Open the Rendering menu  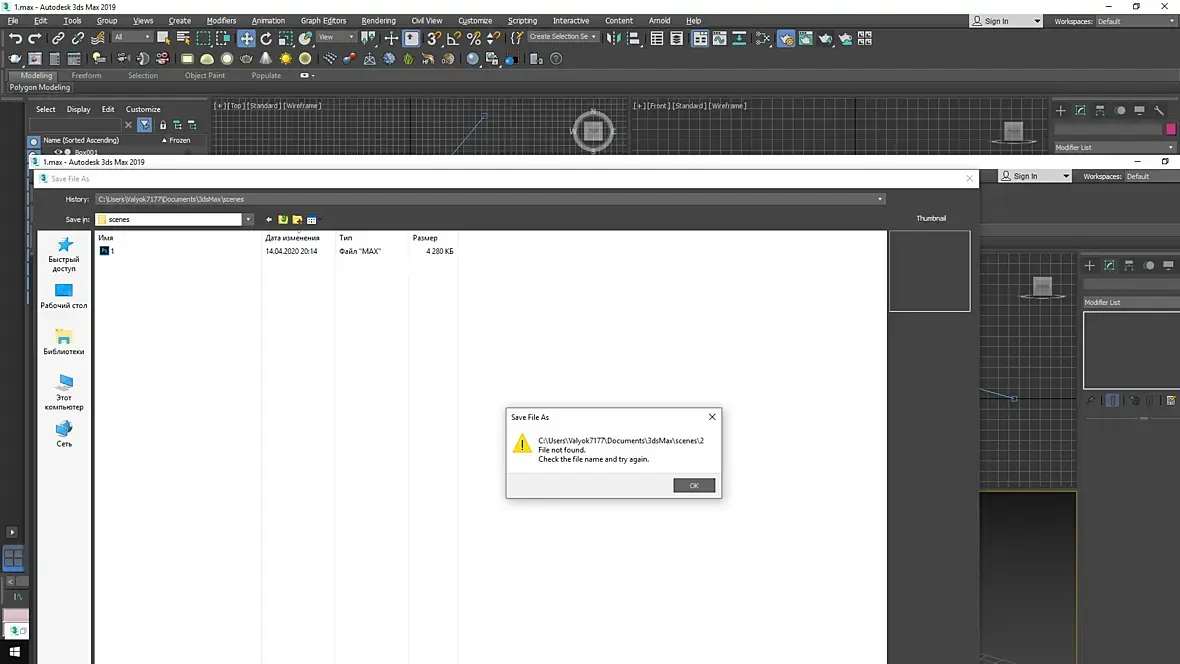[x=379, y=20]
